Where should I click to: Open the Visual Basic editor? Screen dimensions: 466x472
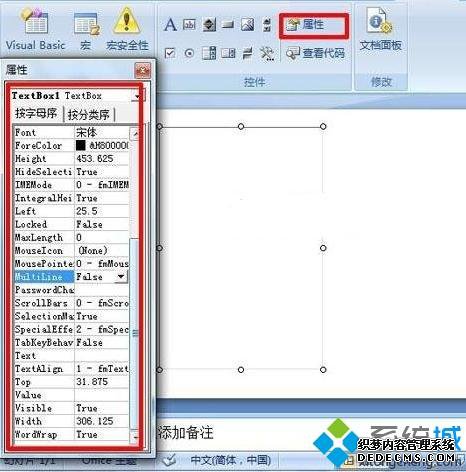pyautogui.click(x=35, y=30)
